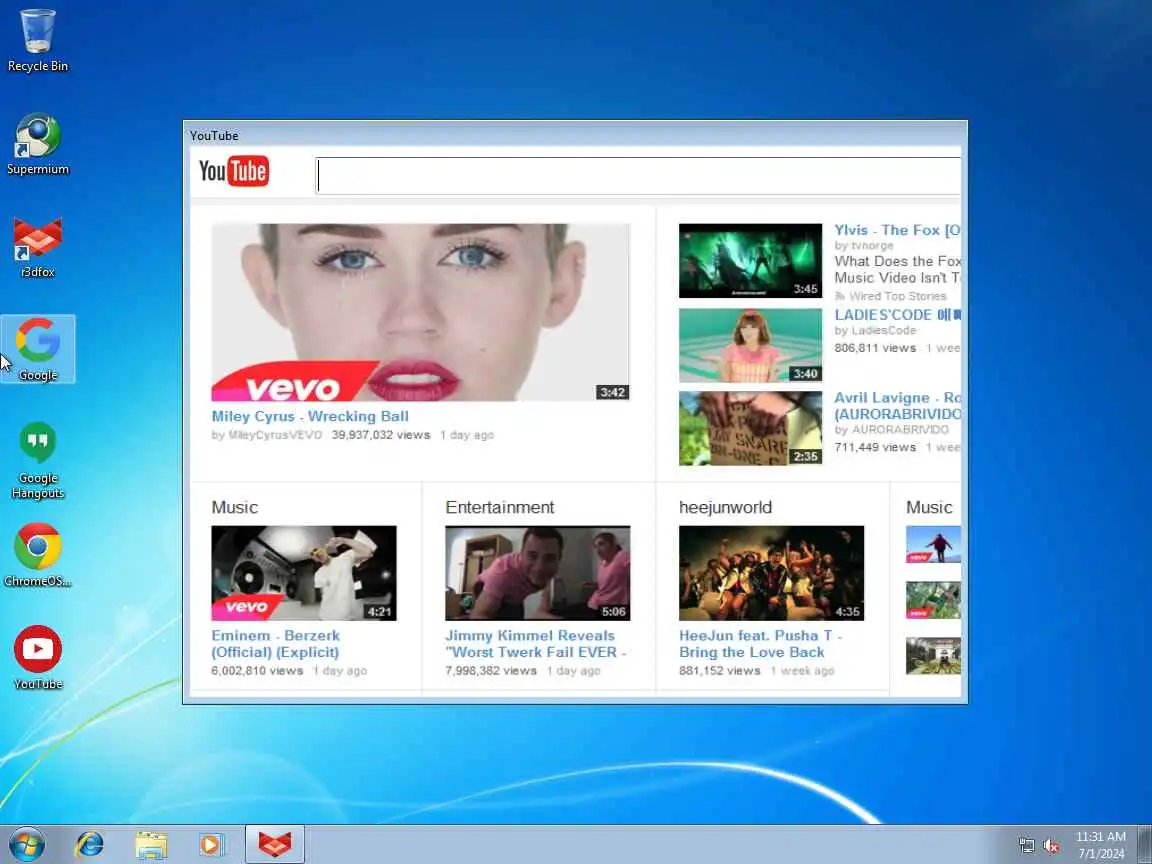Viewport: 1152px width, 864px height.
Task: Open Google Hangouts desktop icon
Action: [x=37, y=460]
